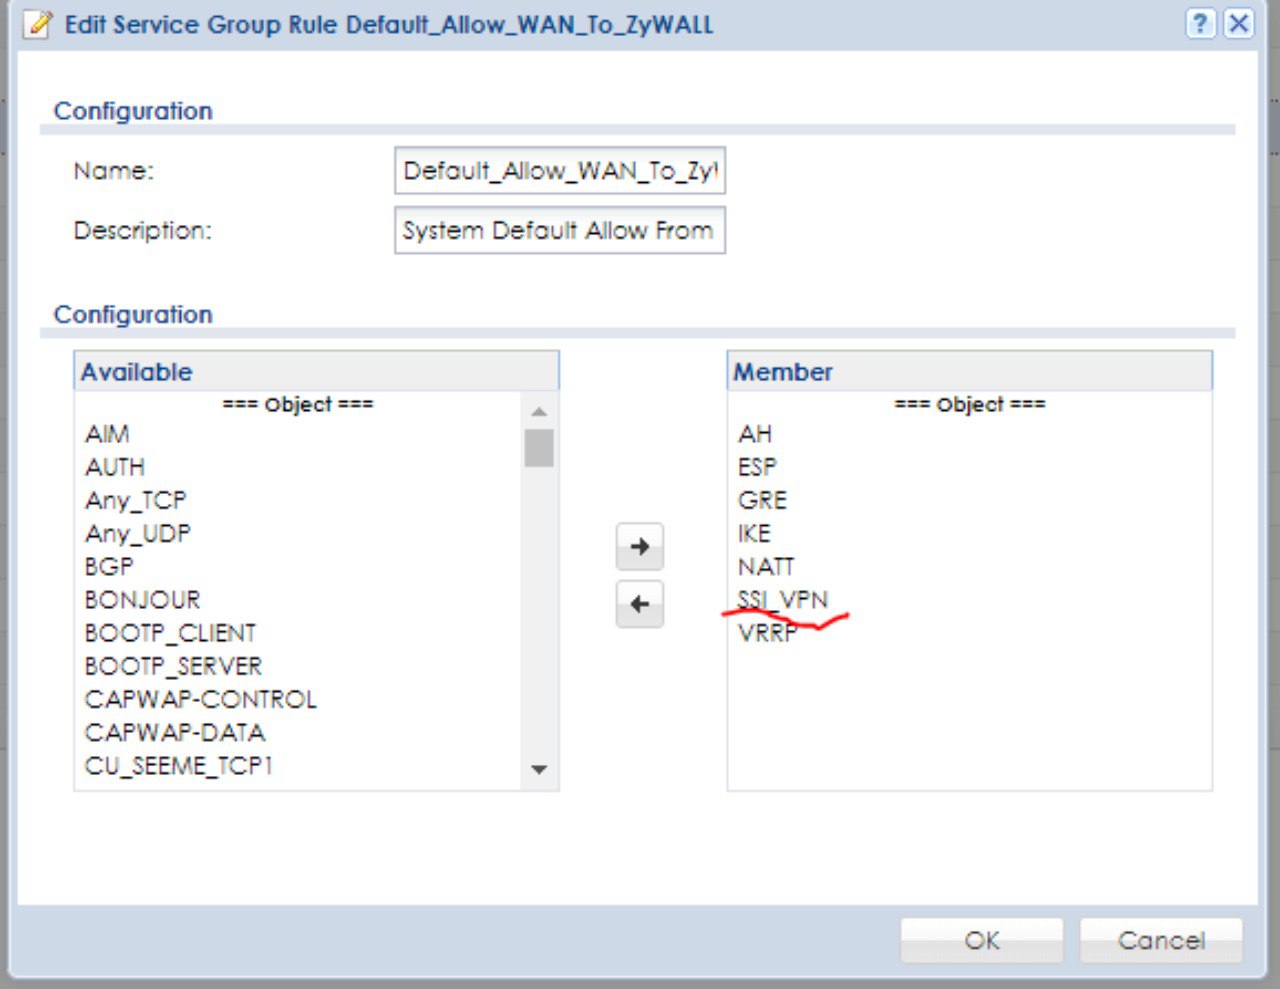Select VRRP in the Member list
This screenshot has width=1280, height=989.
(768, 633)
